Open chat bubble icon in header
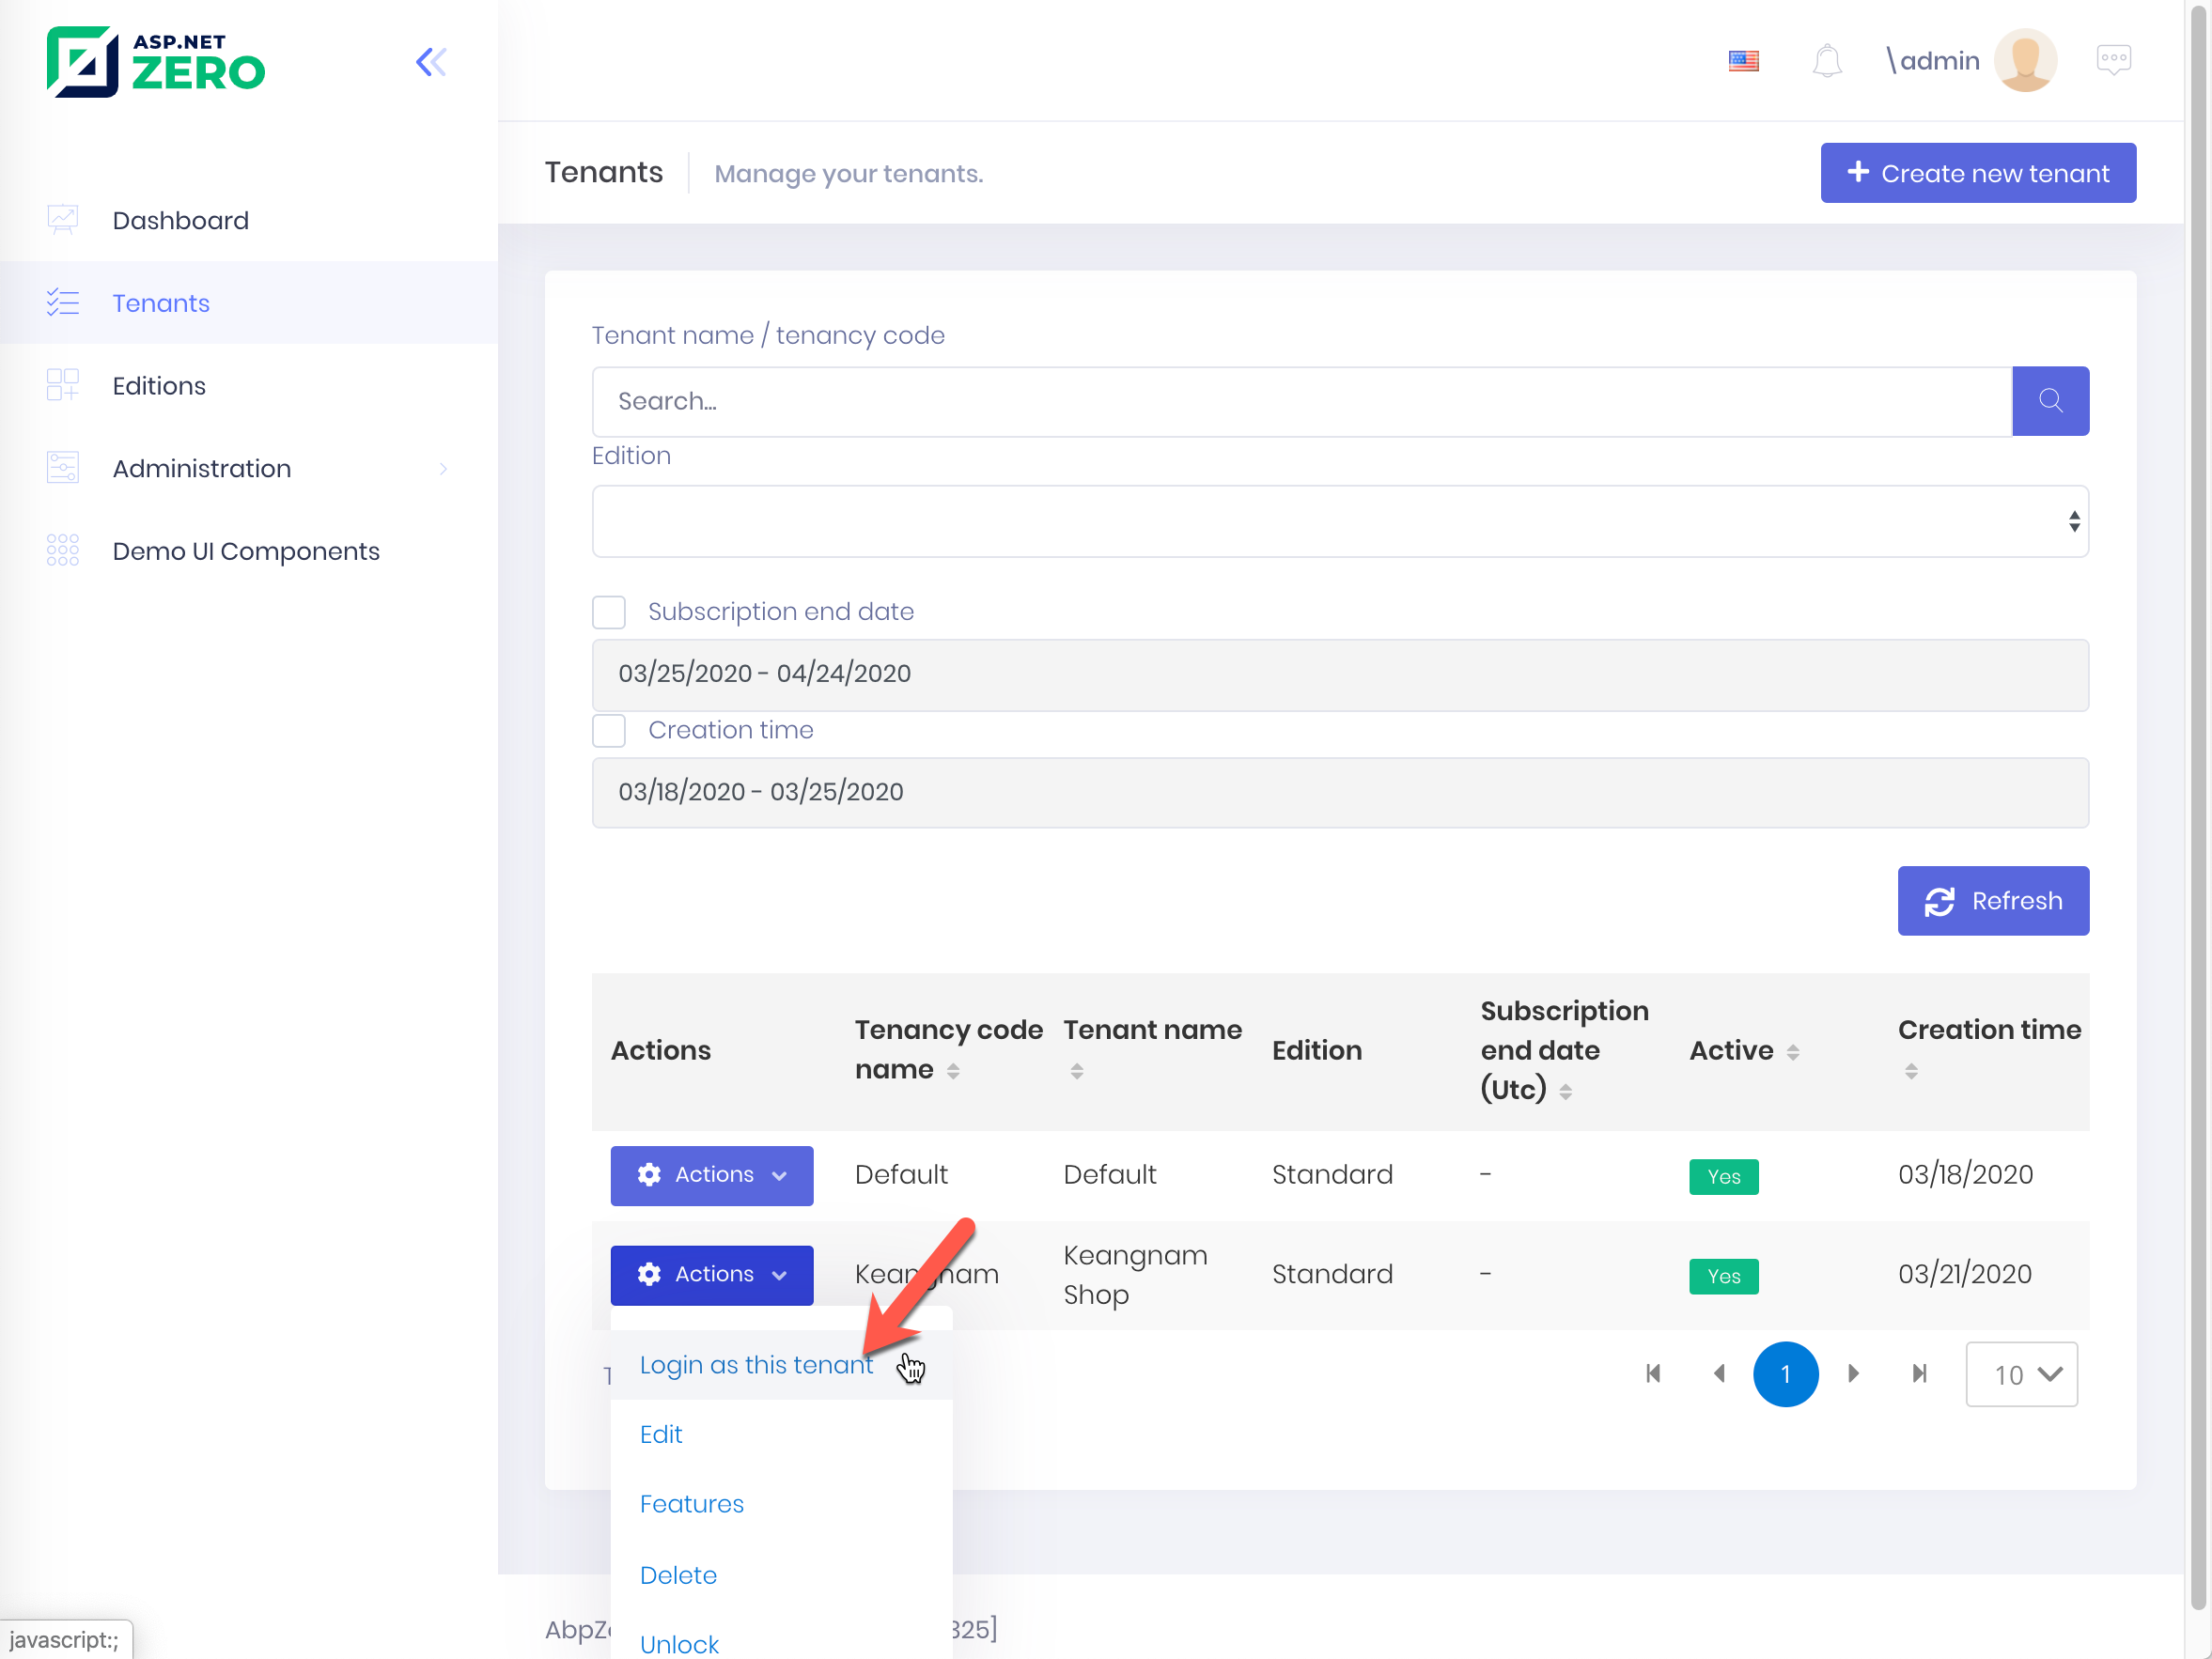Screen dimensions: 2212x1659 tap(2113, 60)
